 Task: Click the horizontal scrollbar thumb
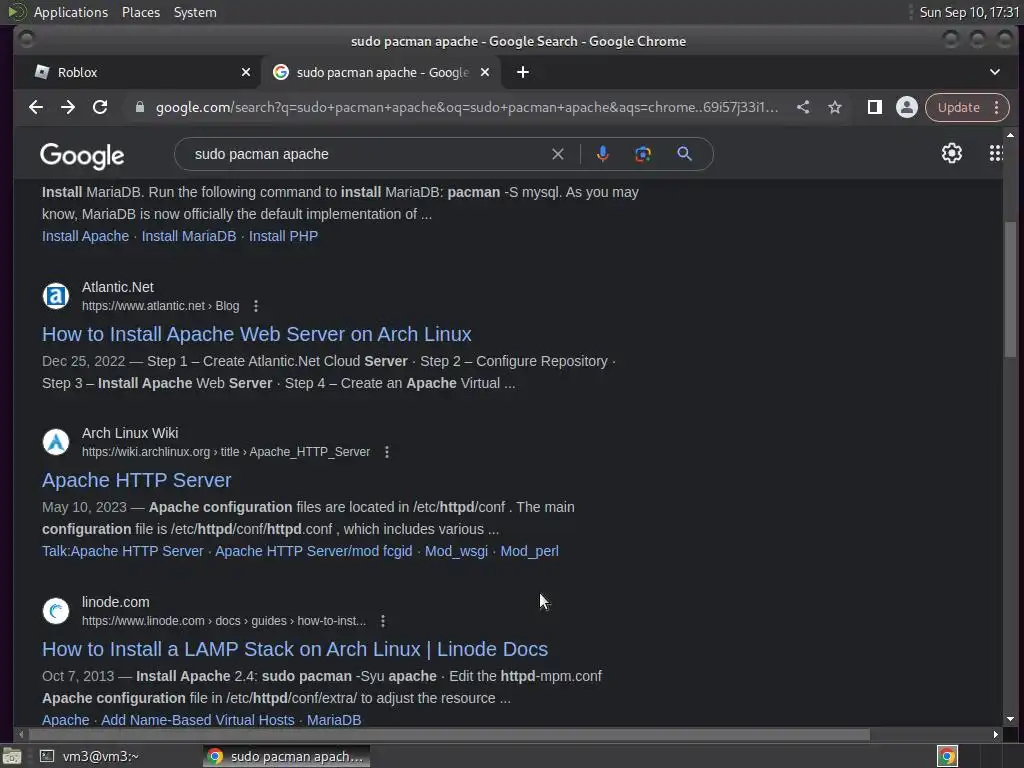[x=447, y=734]
